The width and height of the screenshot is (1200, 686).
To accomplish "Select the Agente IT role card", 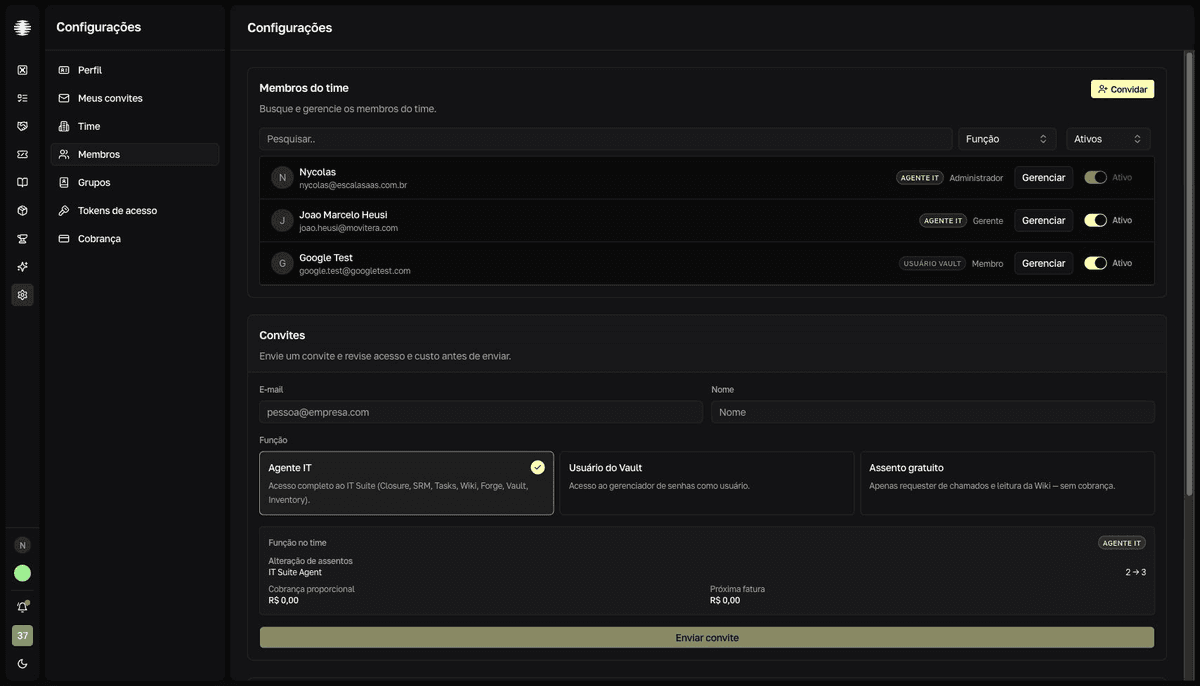I will click(x=406, y=483).
